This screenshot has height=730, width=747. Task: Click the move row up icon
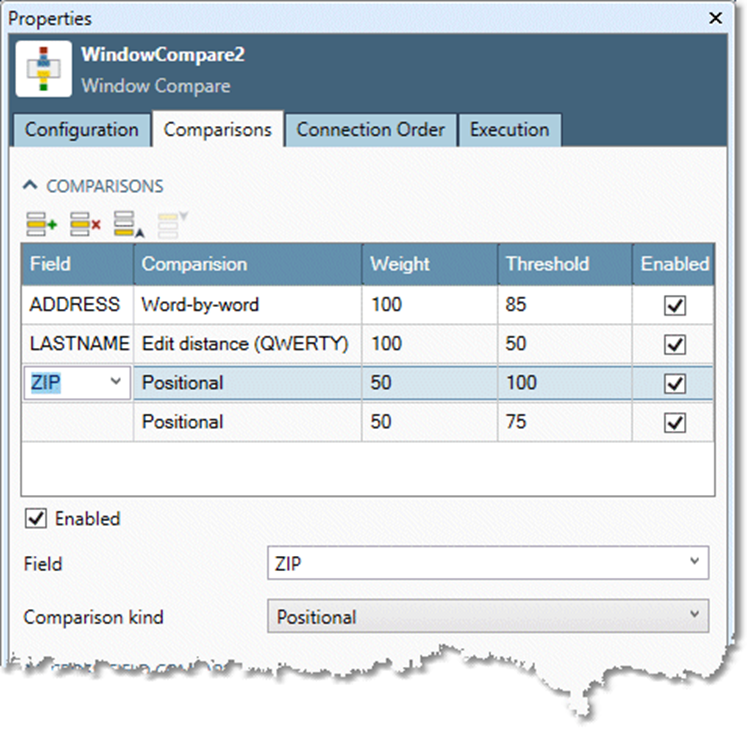point(127,225)
